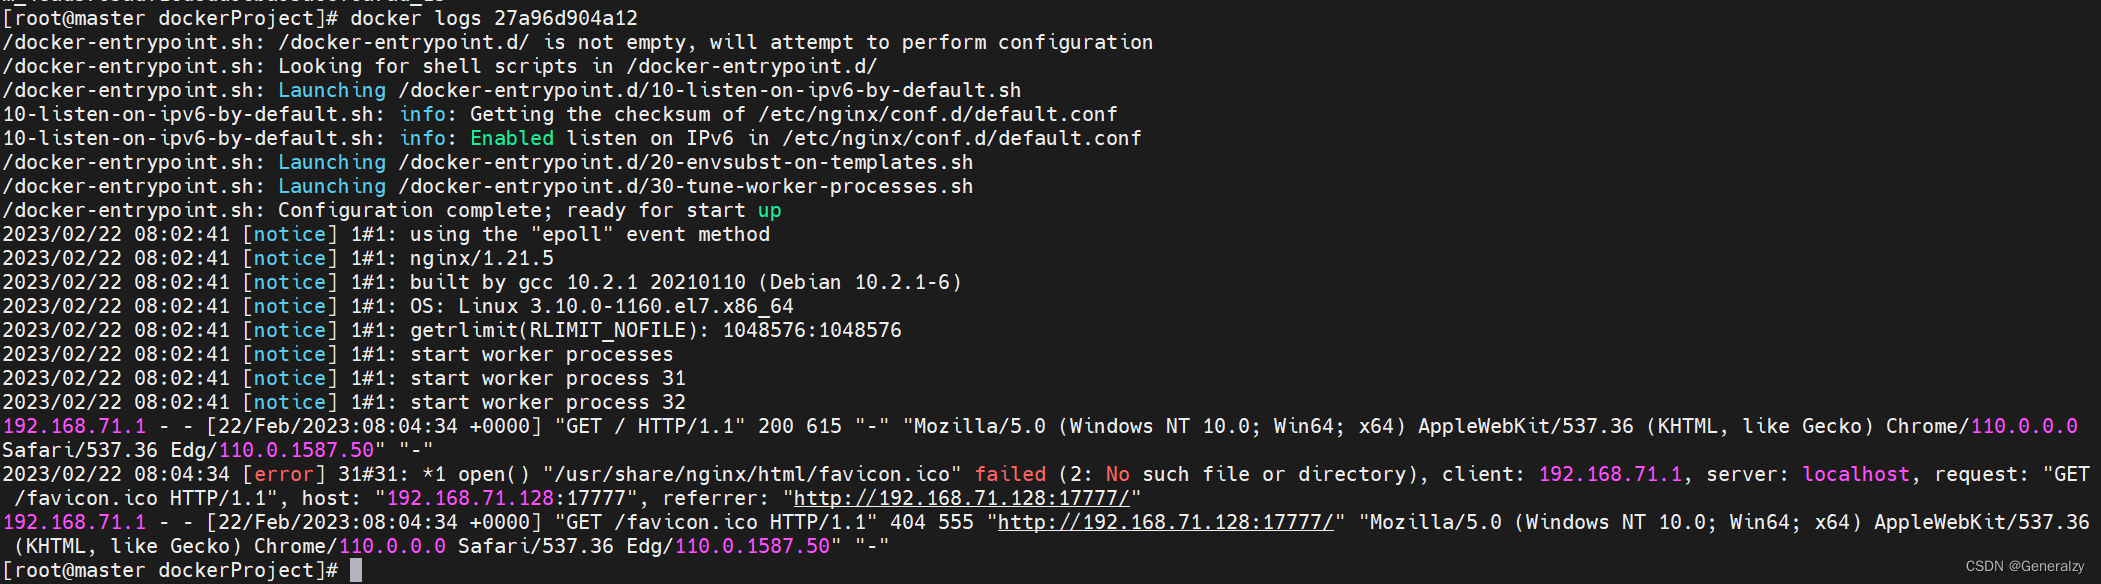Click the 20-envsubst-on-templates.sh script path
The width and height of the screenshot is (2101, 584).
[685, 162]
